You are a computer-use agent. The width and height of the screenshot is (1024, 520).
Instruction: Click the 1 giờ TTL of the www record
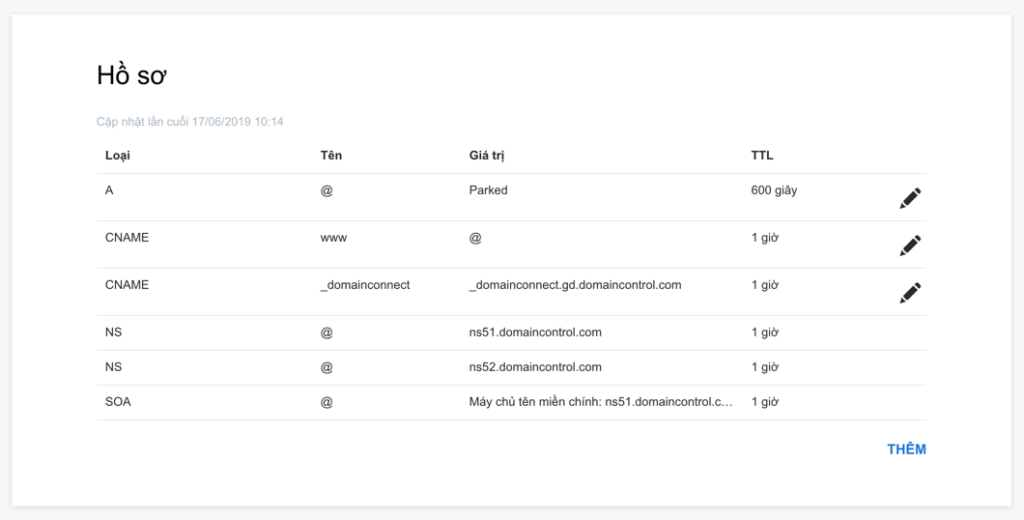[765, 238]
